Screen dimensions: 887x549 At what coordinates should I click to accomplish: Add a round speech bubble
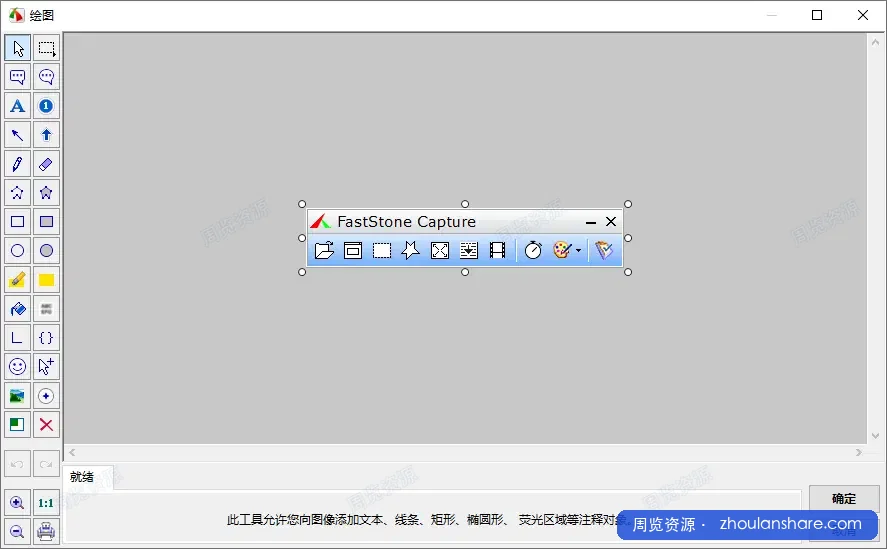[x=46, y=77]
